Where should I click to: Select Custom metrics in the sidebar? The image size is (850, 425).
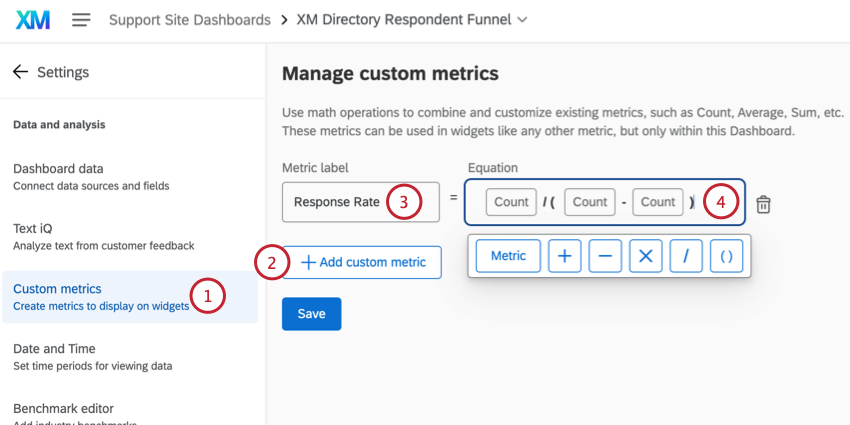tap(100, 296)
